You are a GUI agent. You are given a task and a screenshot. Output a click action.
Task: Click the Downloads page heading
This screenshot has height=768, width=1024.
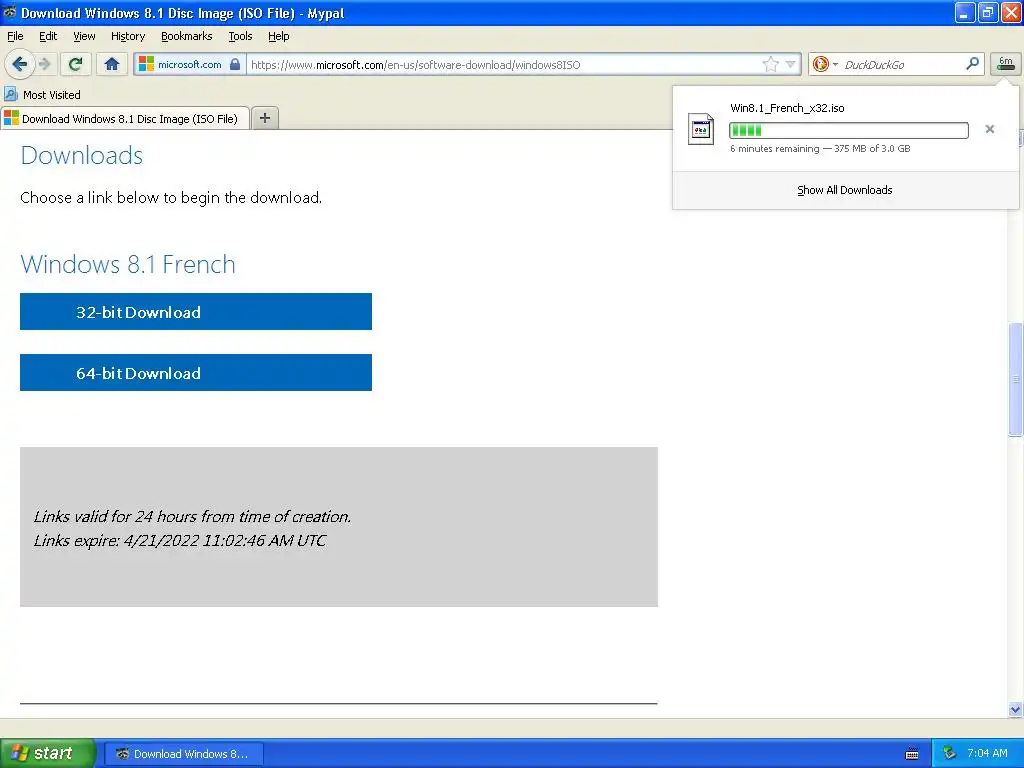click(x=82, y=155)
